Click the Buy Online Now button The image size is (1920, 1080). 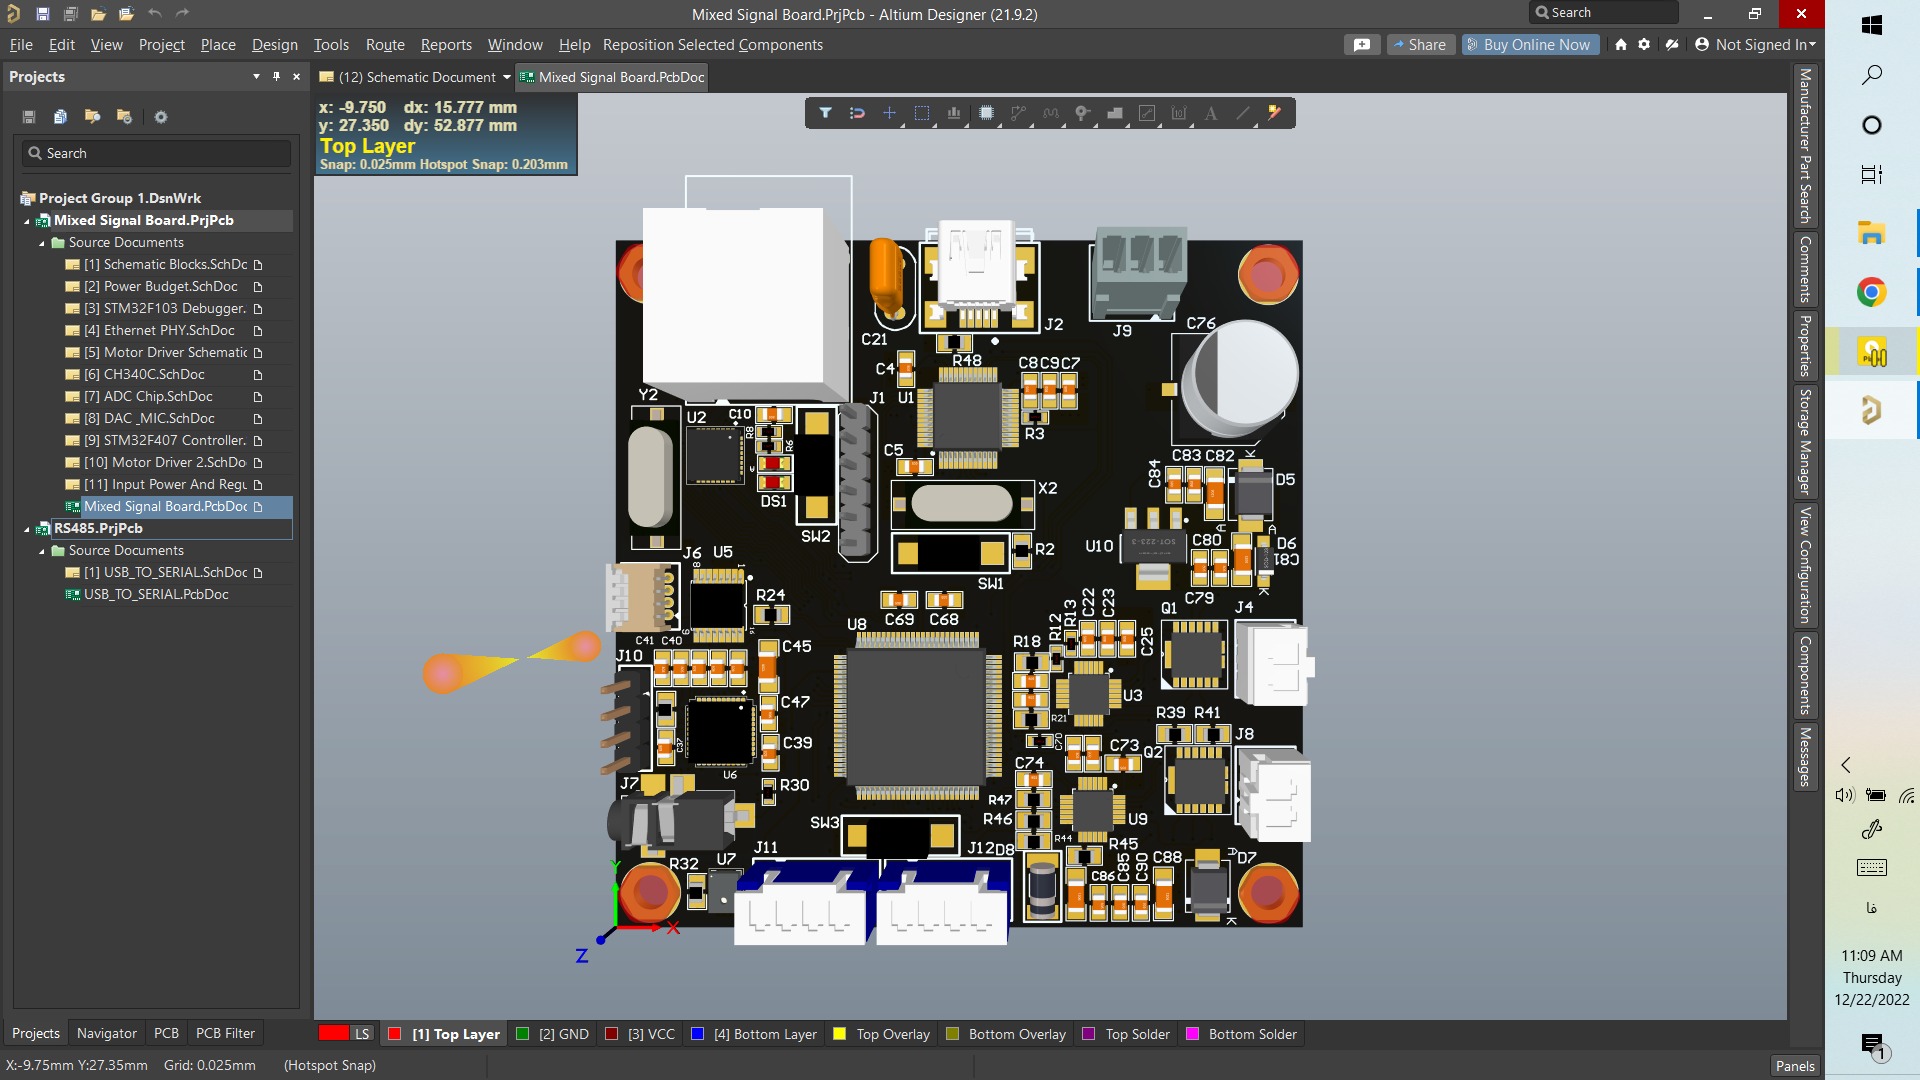[1529, 45]
